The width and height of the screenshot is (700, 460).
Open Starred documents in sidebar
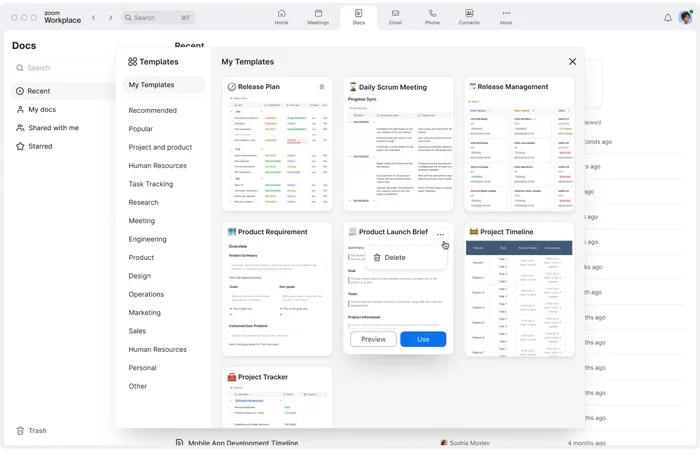40,146
